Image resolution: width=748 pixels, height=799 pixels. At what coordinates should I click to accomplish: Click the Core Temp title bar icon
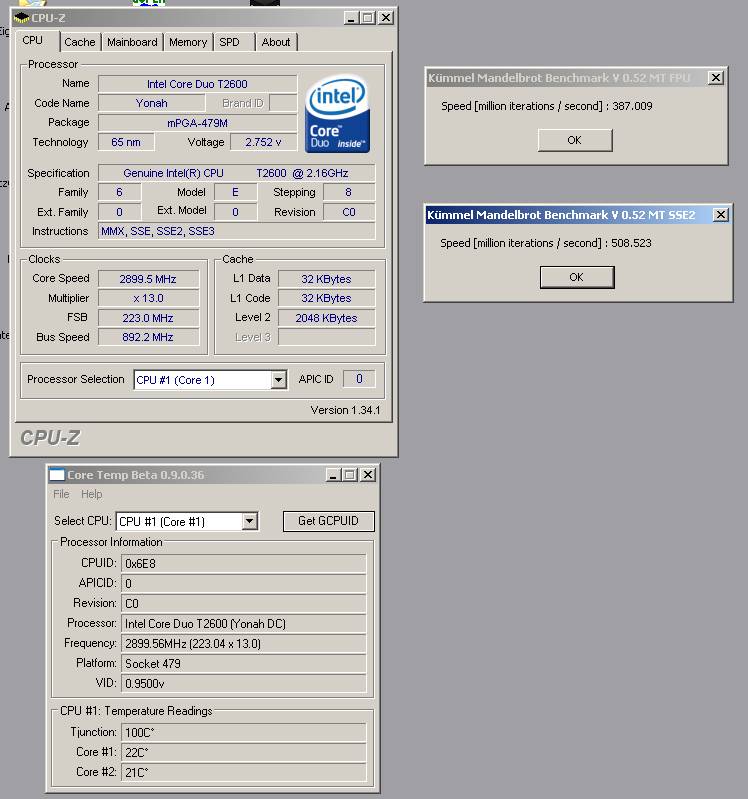pos(57,475)
